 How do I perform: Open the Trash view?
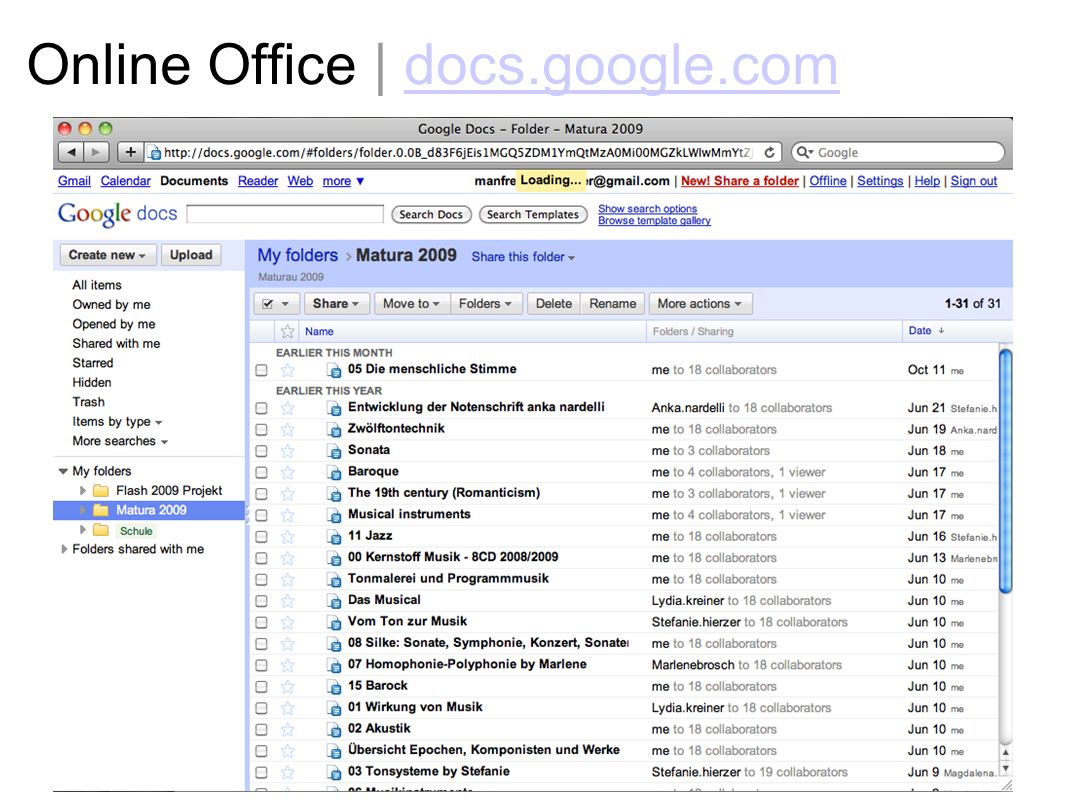[88, 402]
